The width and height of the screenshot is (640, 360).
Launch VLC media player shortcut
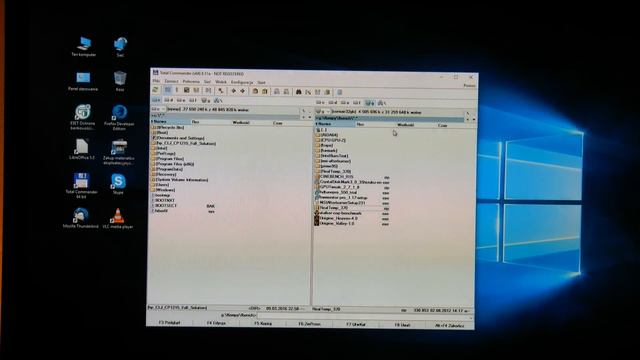click(118, 218)
